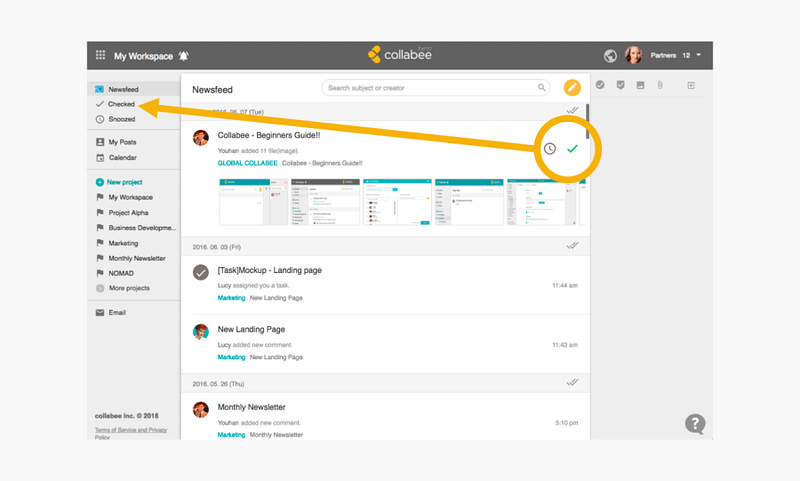Image resolution: width=800 pixels, height=481 pixels.
Task: Focus the Search subject or creator field
Action: 436,88
